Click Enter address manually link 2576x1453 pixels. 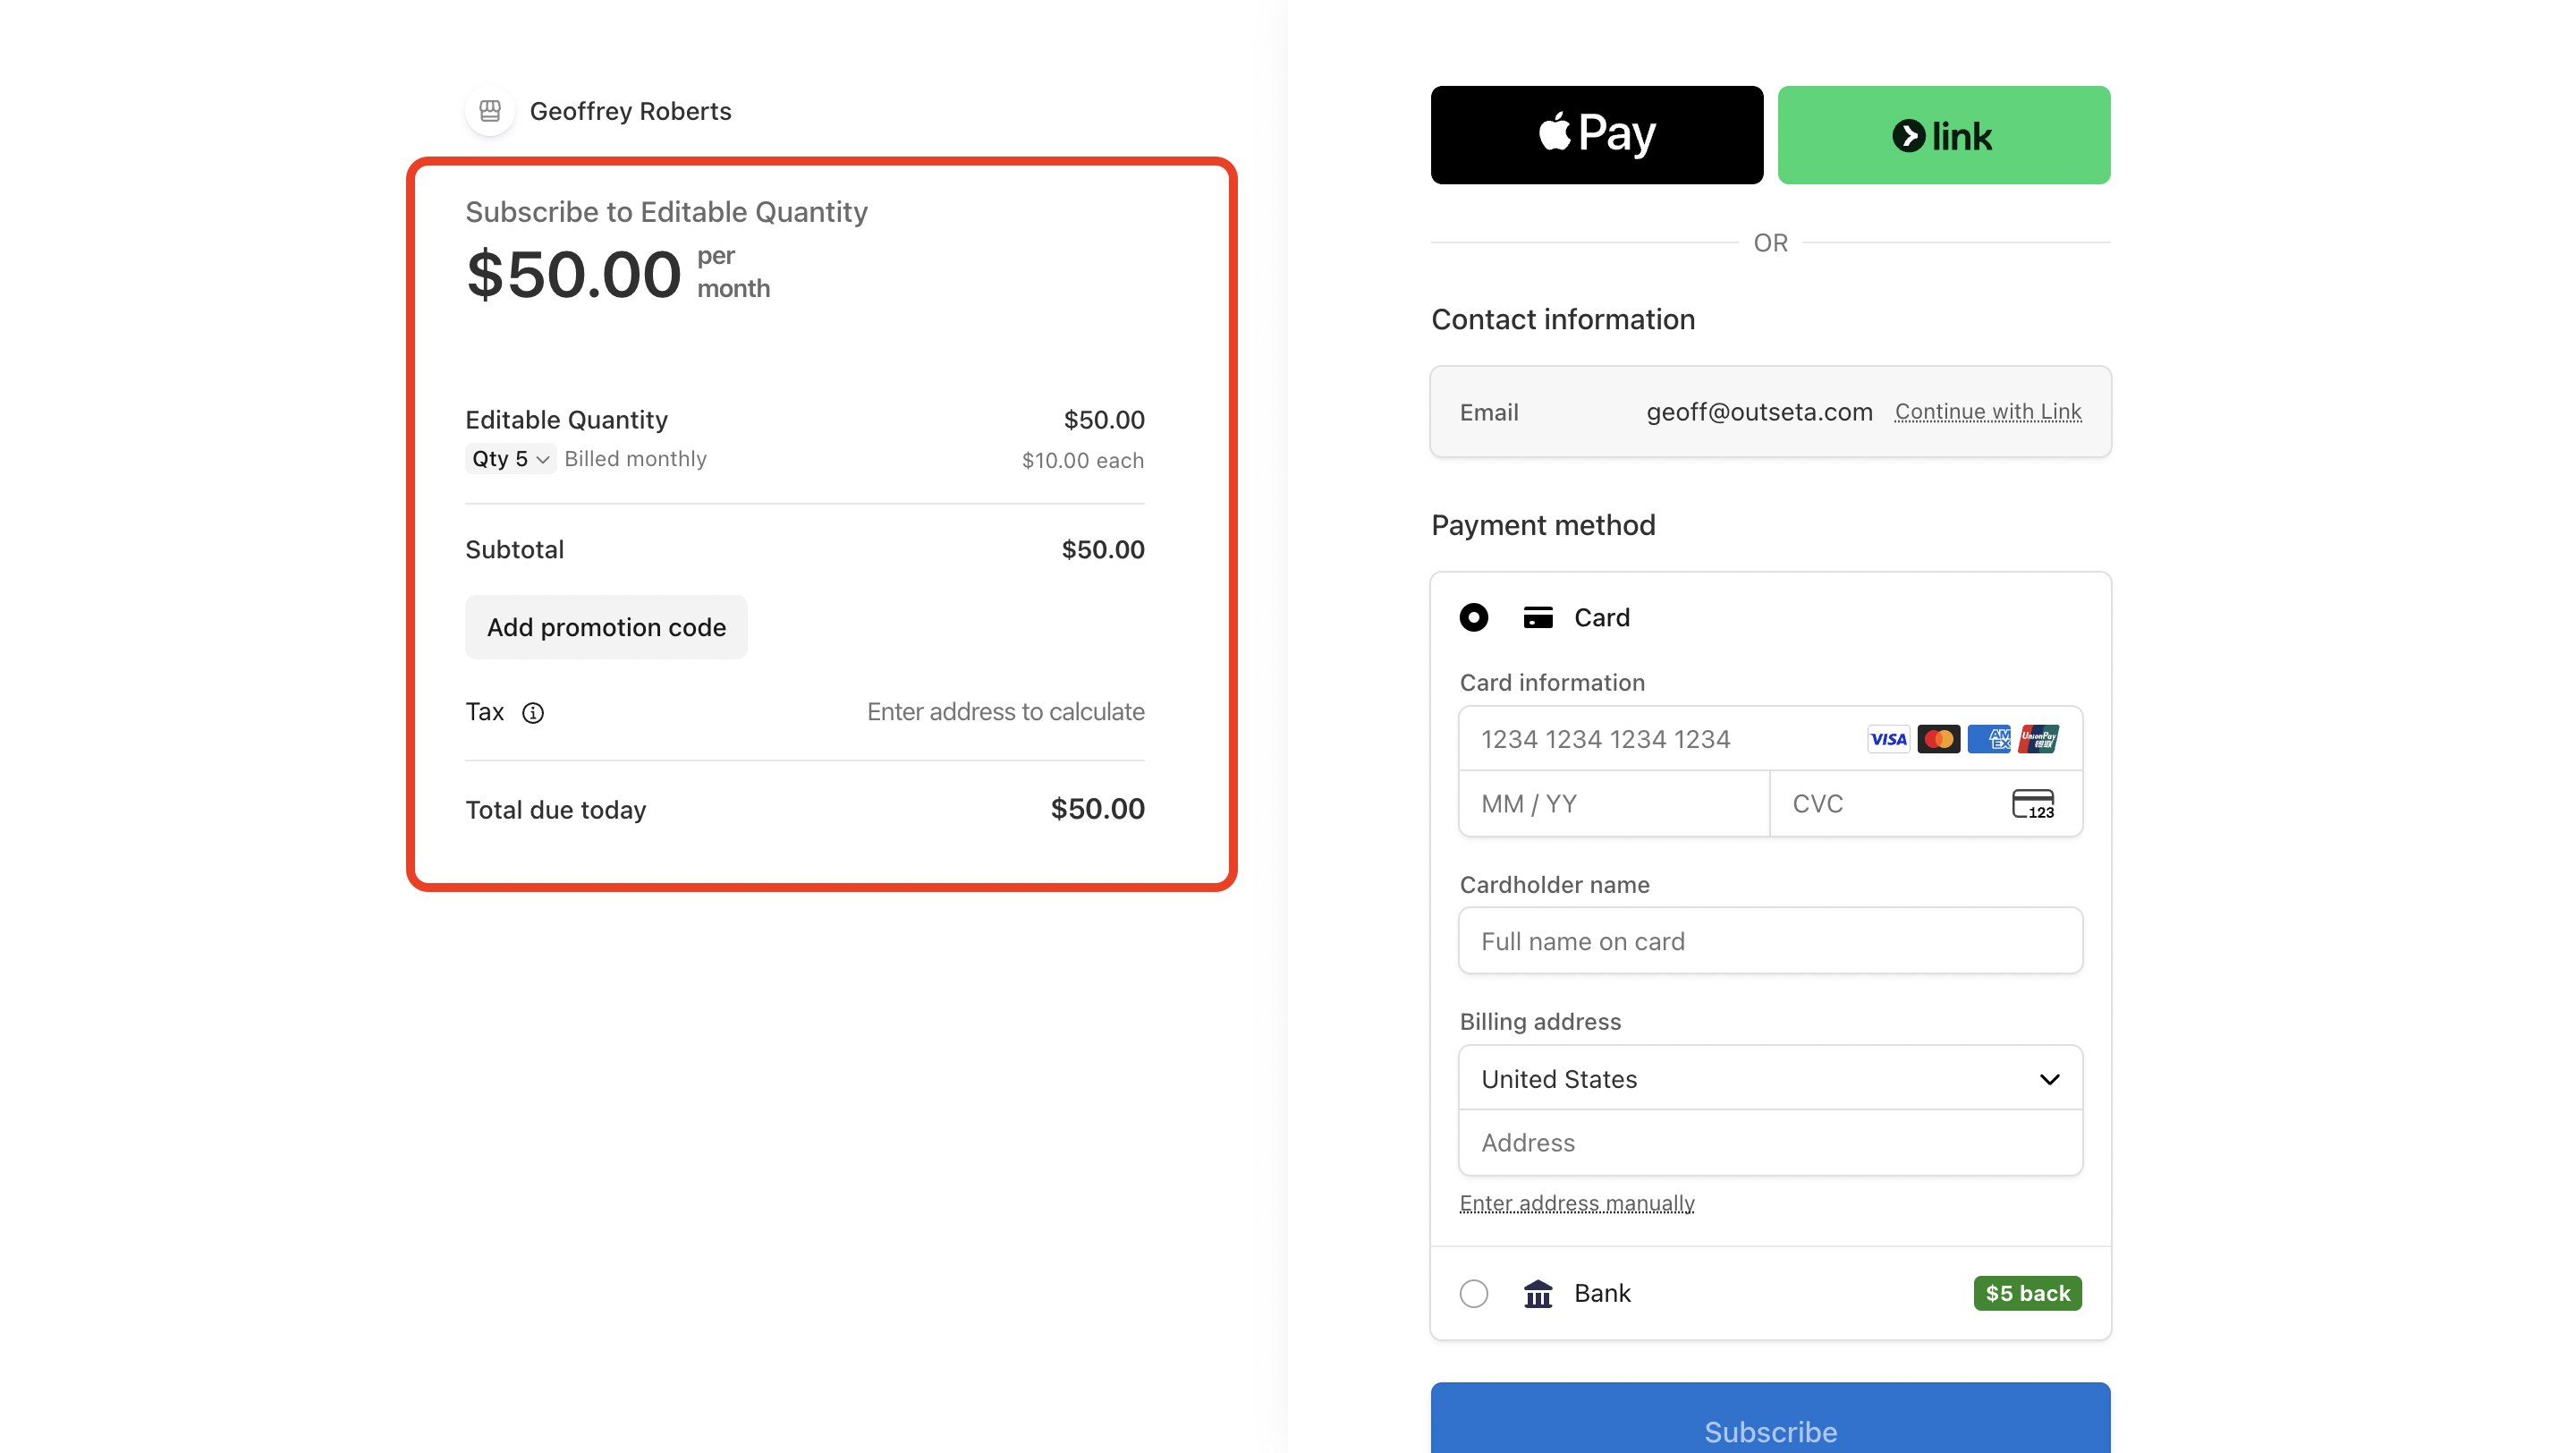point(1577,1203)
